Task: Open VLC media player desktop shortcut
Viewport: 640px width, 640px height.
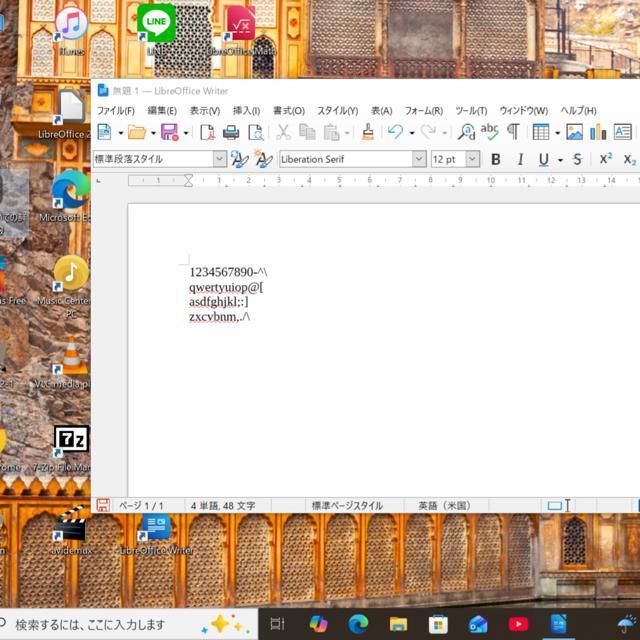Action: pyautogui.click(x=70, y=362)
